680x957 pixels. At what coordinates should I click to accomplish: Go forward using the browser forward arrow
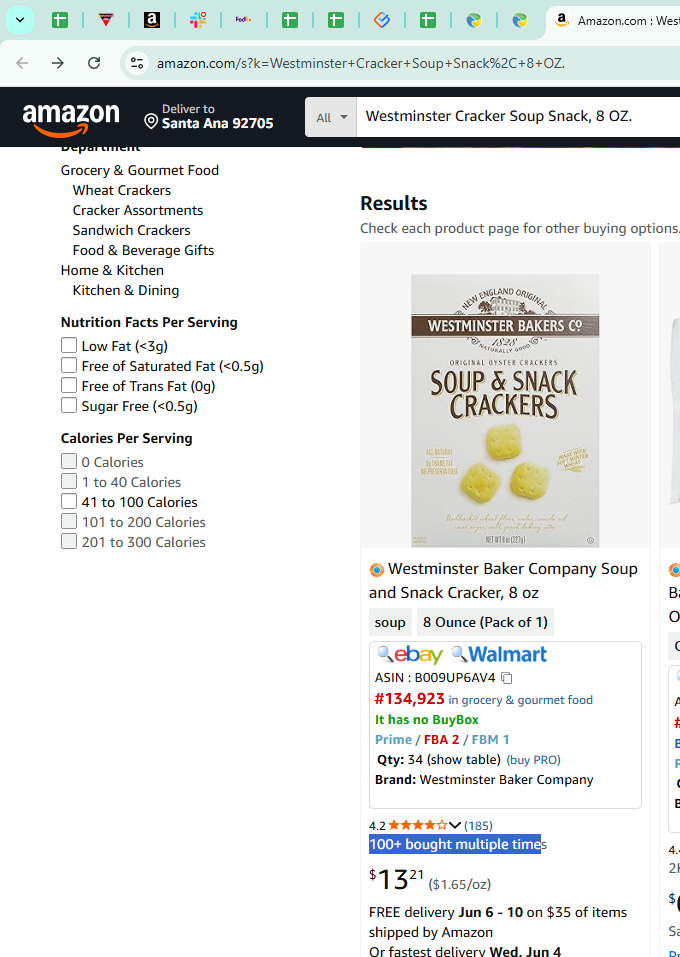58,63
